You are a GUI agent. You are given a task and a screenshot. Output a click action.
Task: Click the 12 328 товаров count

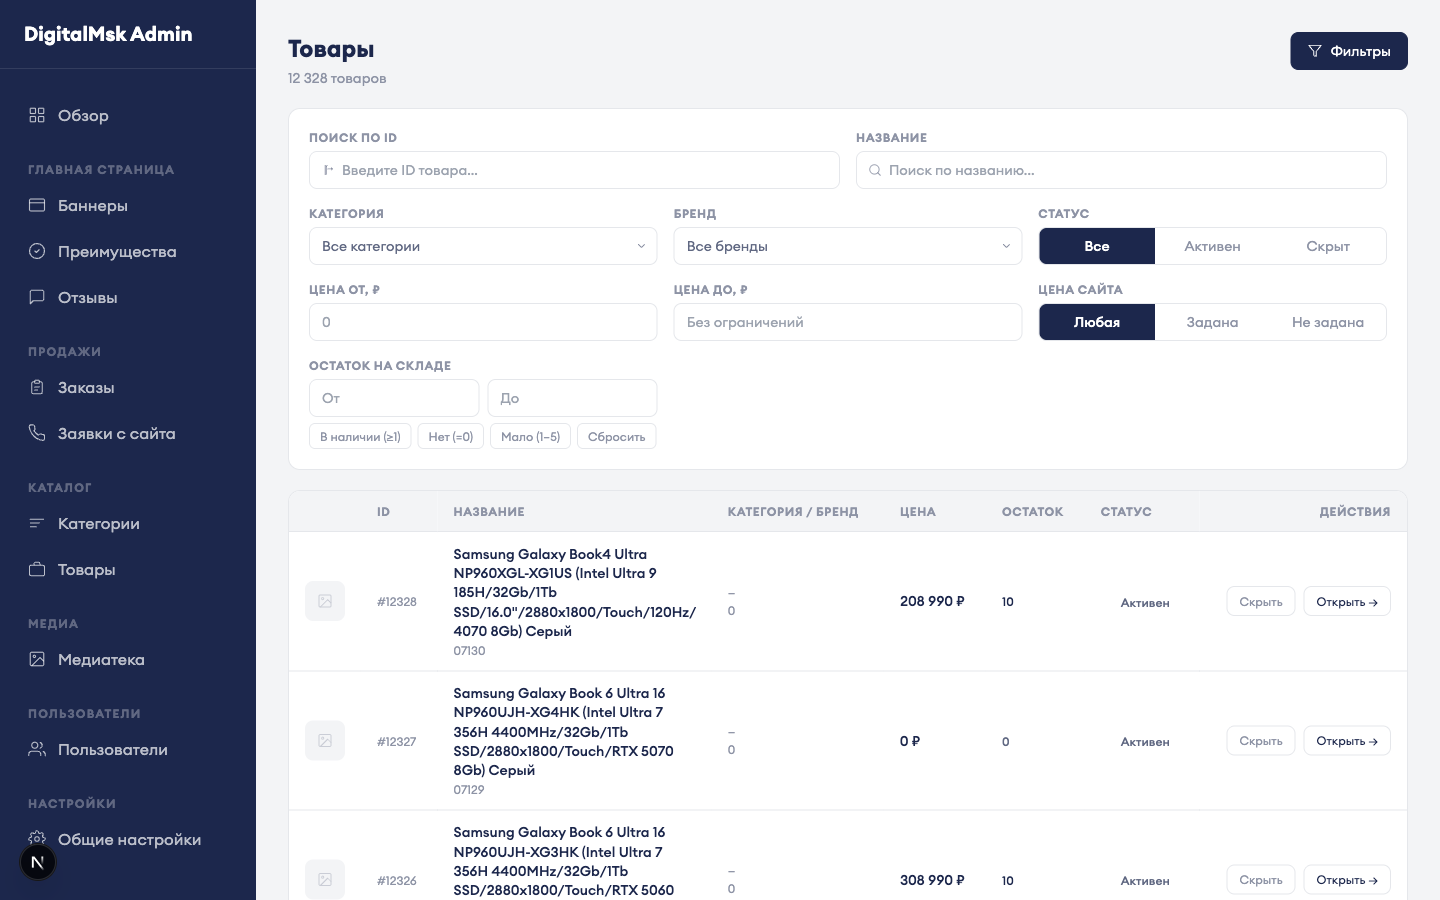click(337, 78)
